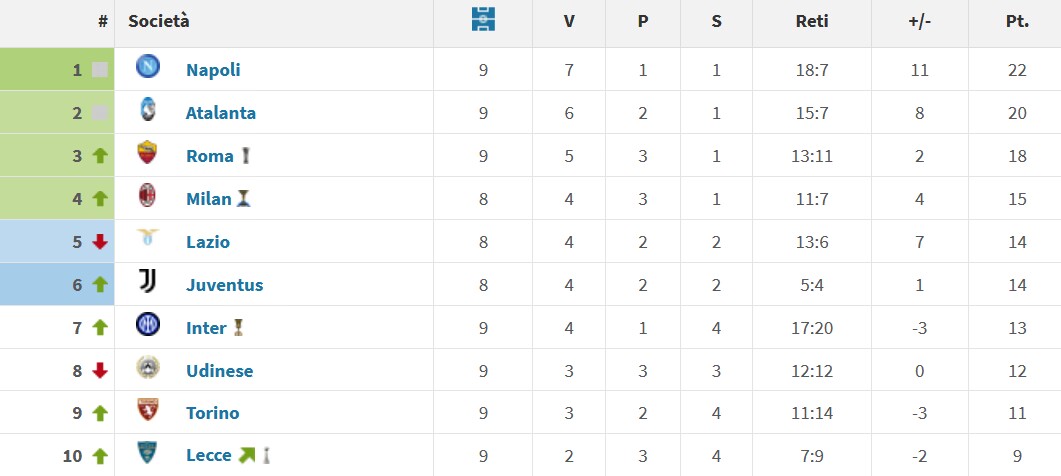Open the Juventus team link
The image size is (1061, 476).
pyautogui.click(x=225, y=285)
